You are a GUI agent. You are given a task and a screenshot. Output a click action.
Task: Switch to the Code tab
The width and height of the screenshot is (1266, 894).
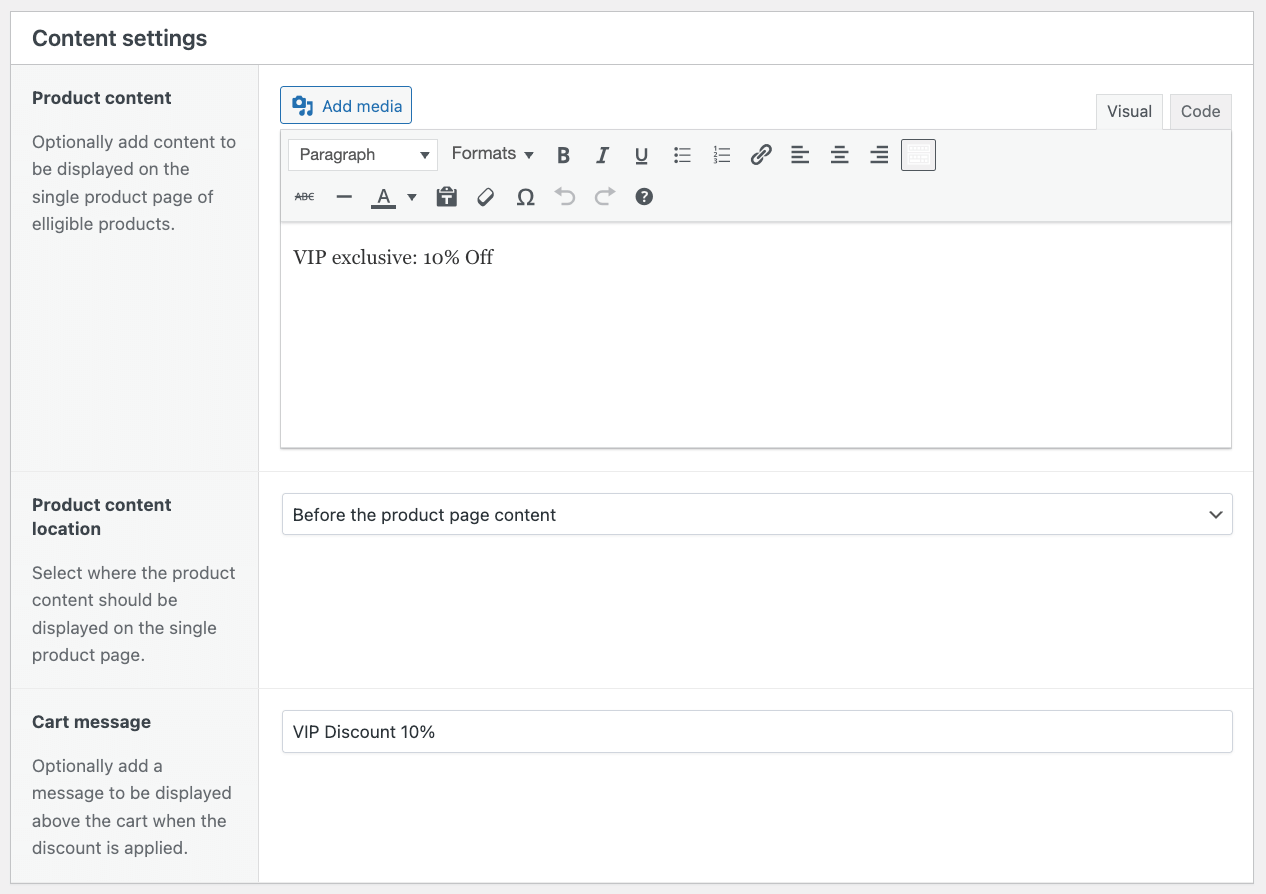[x=1200, y=111]
